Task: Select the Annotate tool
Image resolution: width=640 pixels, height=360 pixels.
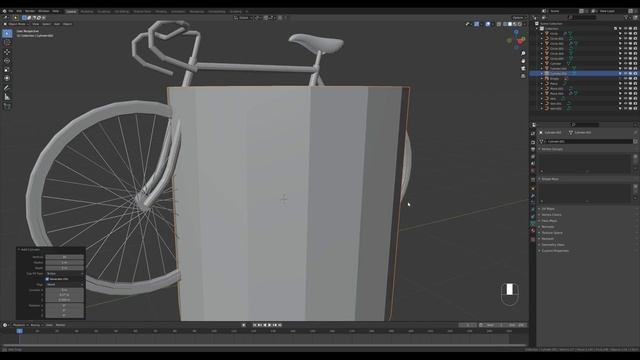Action: [x=7, y=88]
